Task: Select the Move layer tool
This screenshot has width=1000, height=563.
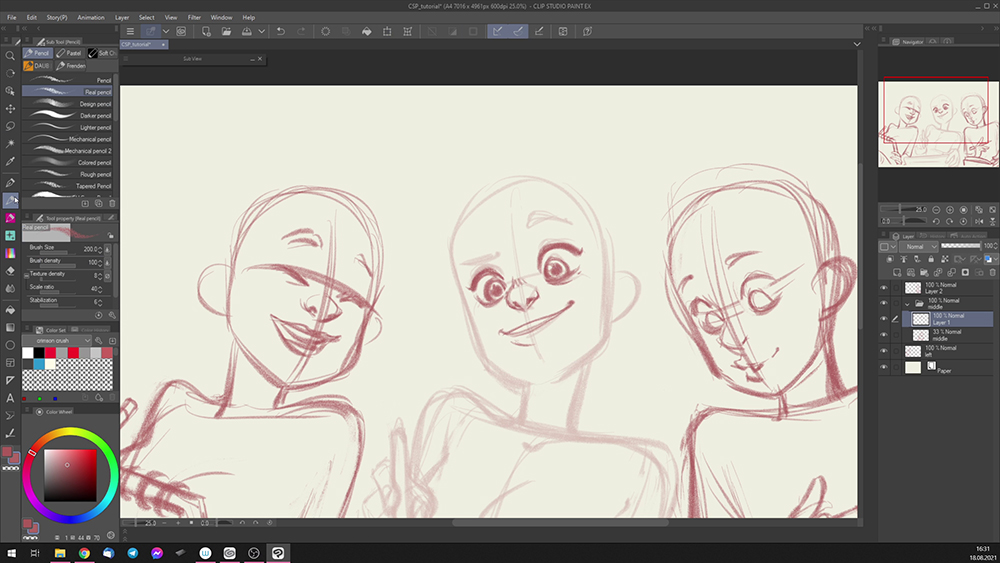Action: click(x=11, y=108)
